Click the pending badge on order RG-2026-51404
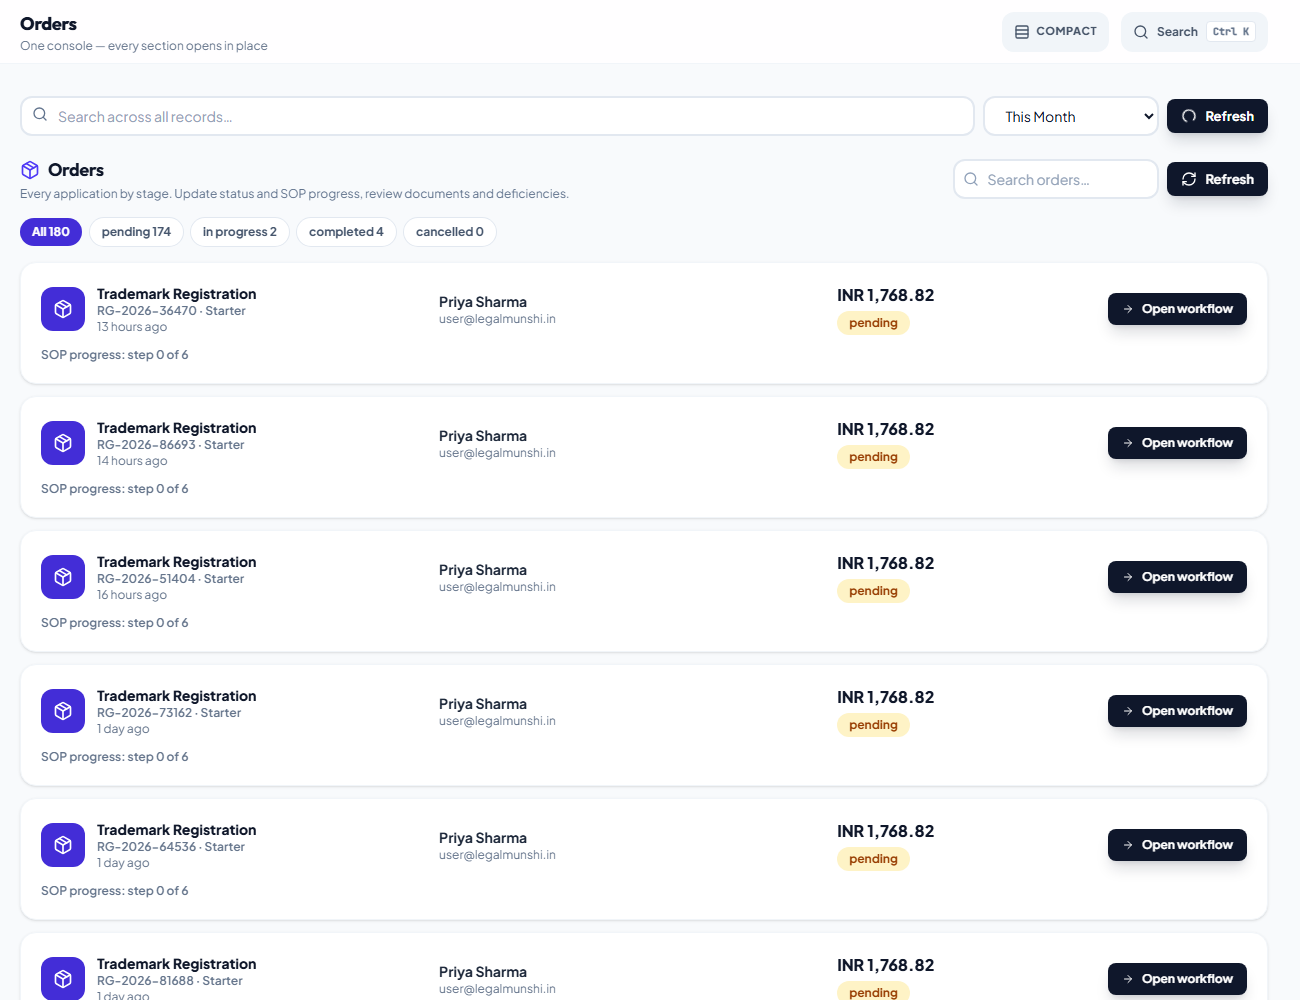This screenshot has height=1000, width=1300. pos(873,591)
